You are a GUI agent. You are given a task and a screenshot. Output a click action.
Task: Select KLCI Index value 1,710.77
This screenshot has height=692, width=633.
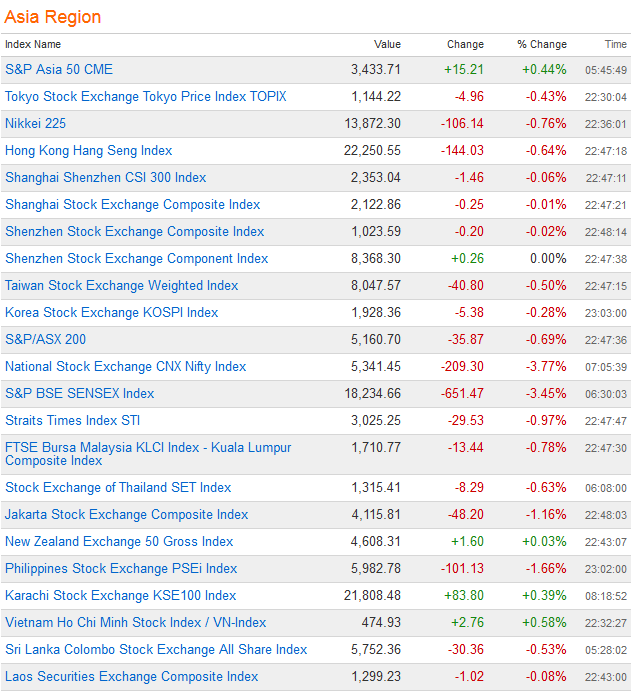click(376, 447)
